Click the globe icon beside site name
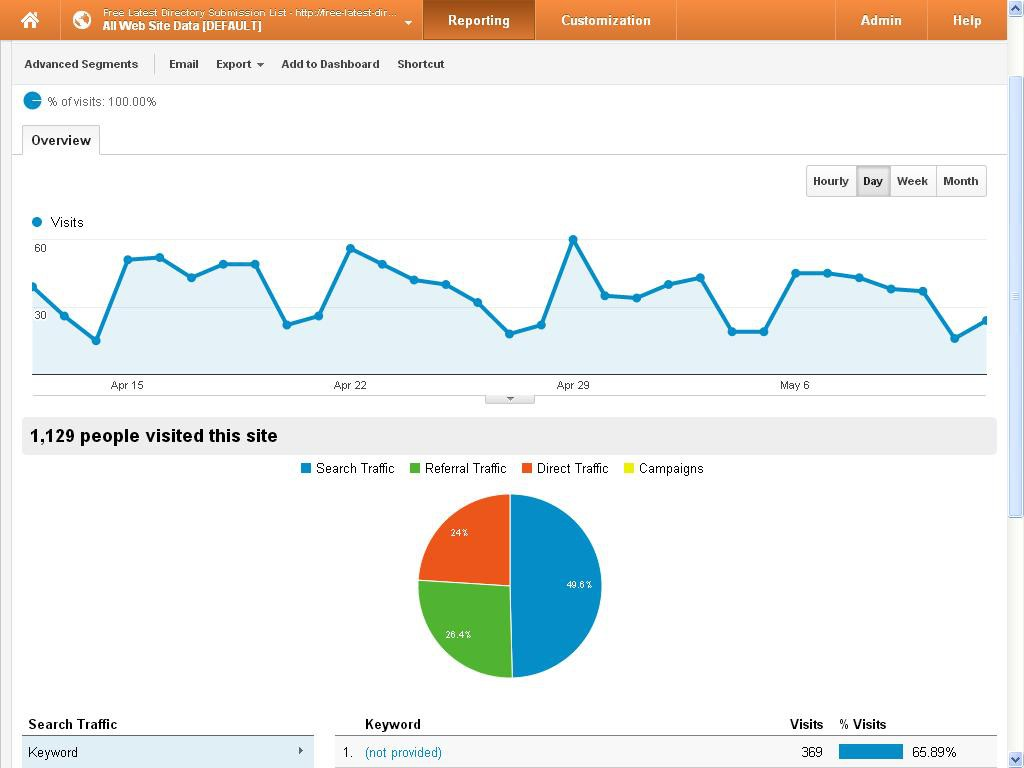The width and height of the screenshot is (1024, 768). point(82,20)
